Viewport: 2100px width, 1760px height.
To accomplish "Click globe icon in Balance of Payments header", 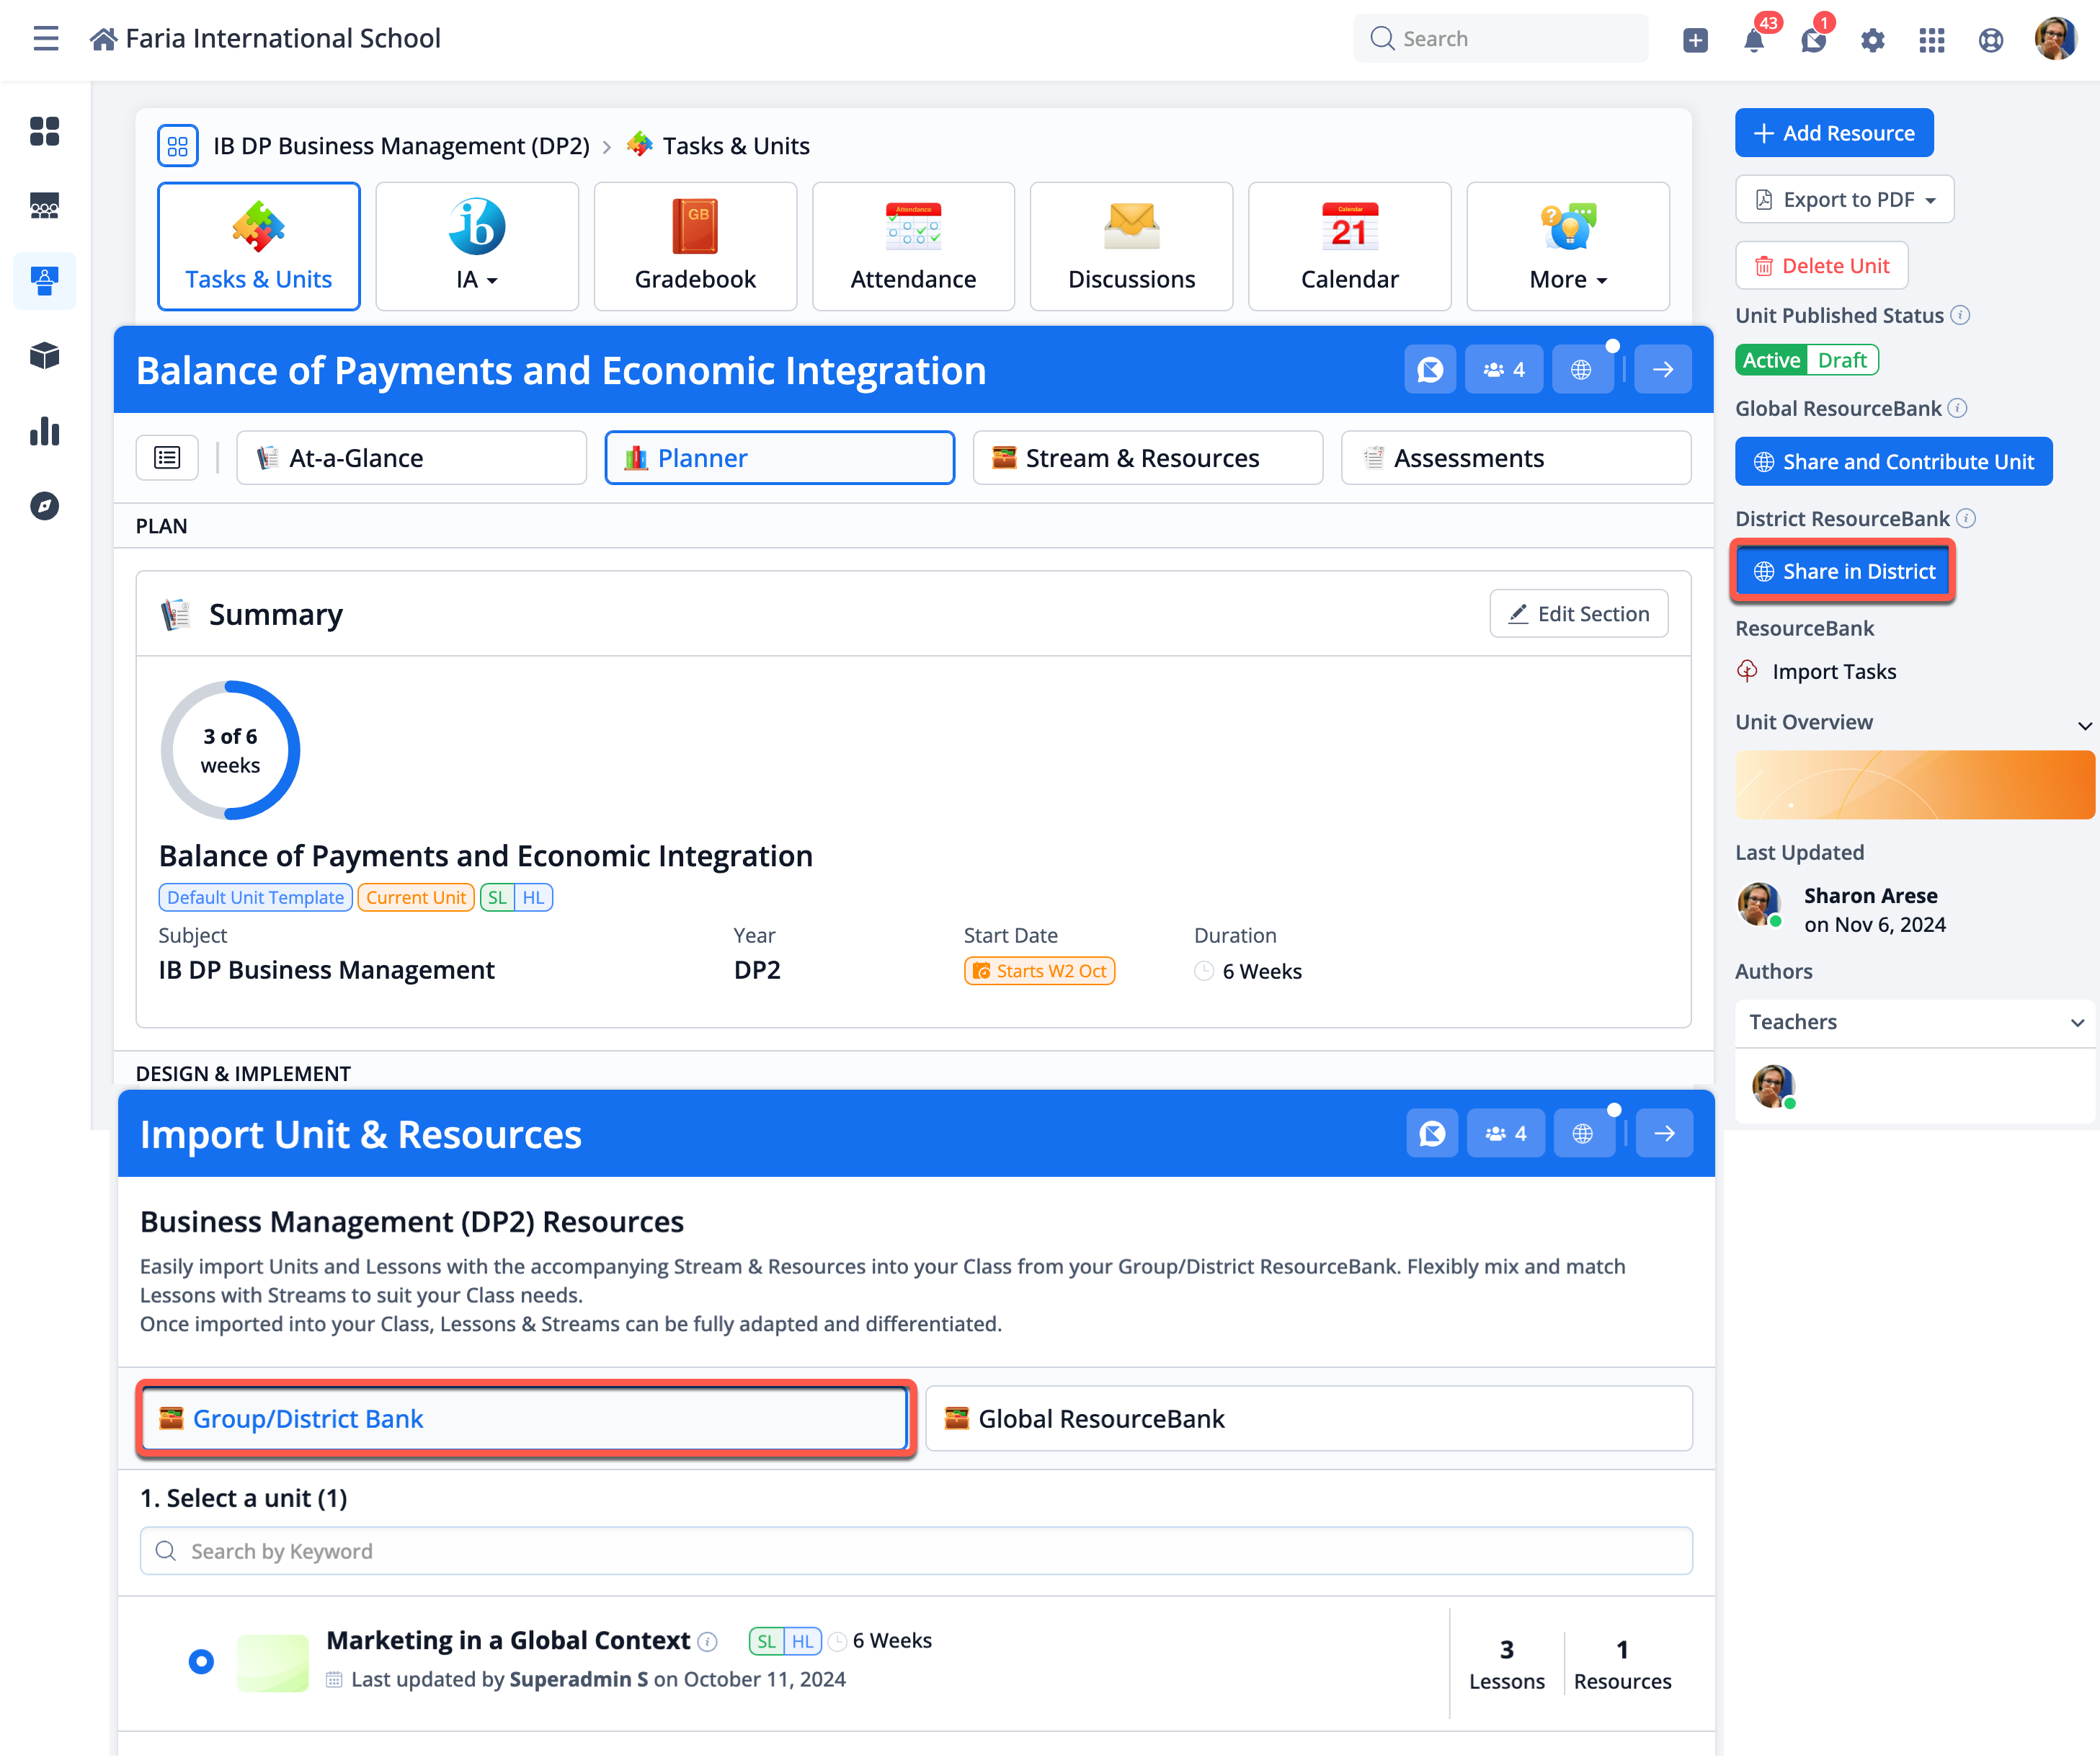I will 1582,370.
